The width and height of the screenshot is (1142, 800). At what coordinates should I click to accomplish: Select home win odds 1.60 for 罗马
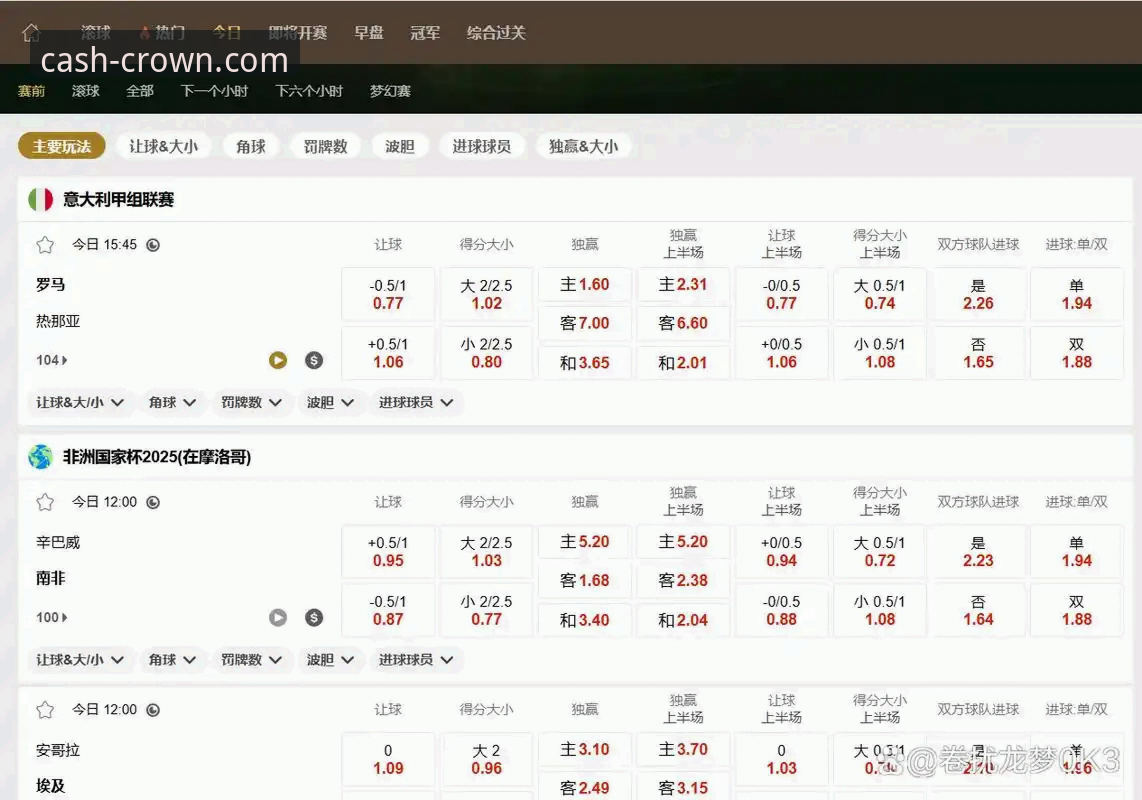tap(584, 284)
